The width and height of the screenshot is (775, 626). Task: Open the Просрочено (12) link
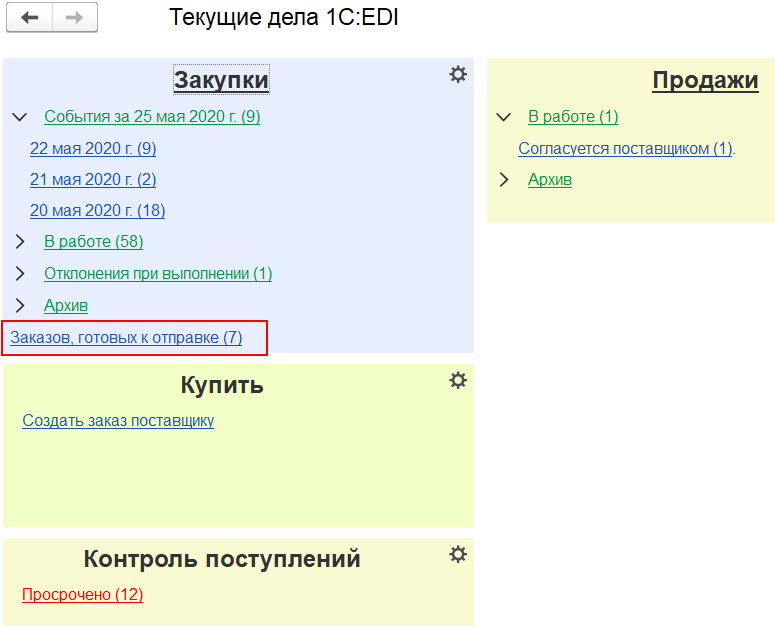coord(83,594)
